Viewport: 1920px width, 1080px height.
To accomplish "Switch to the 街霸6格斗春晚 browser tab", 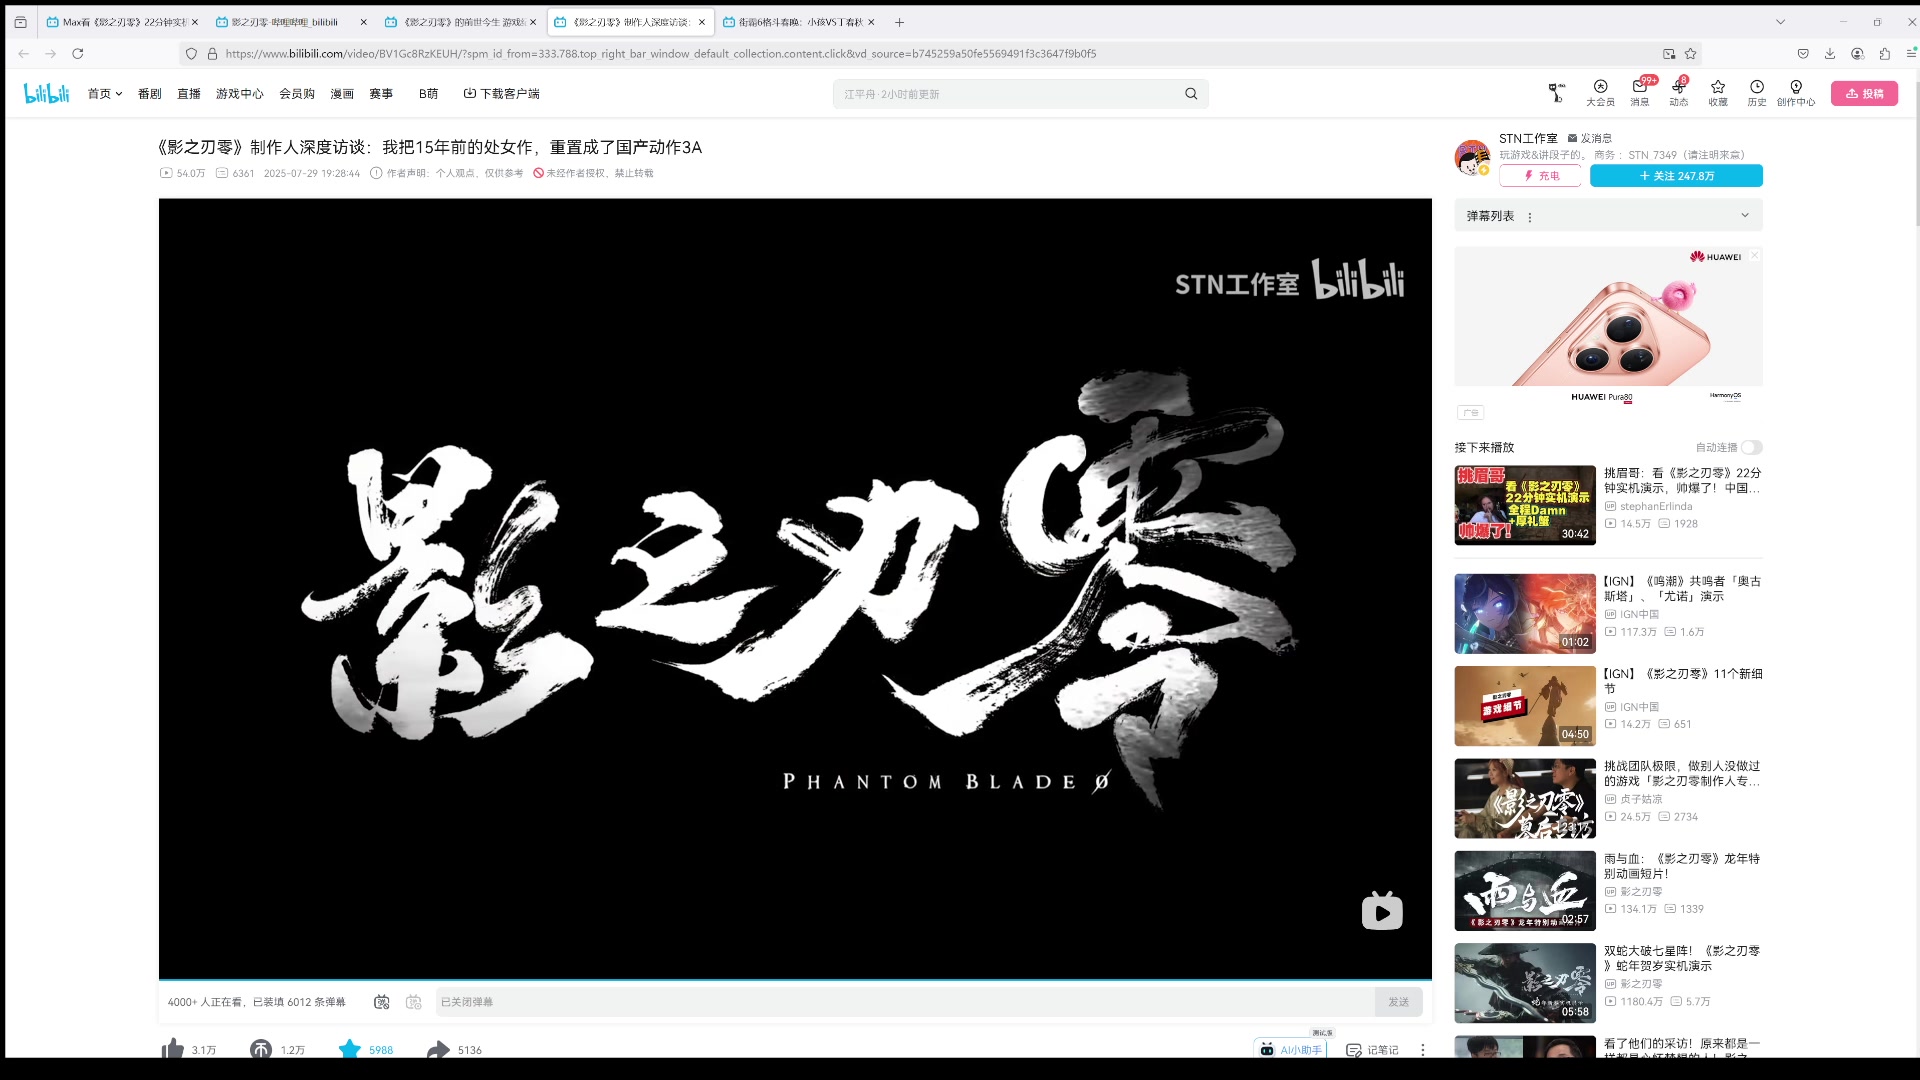I will pyautogui.click(x=799, y=22).
